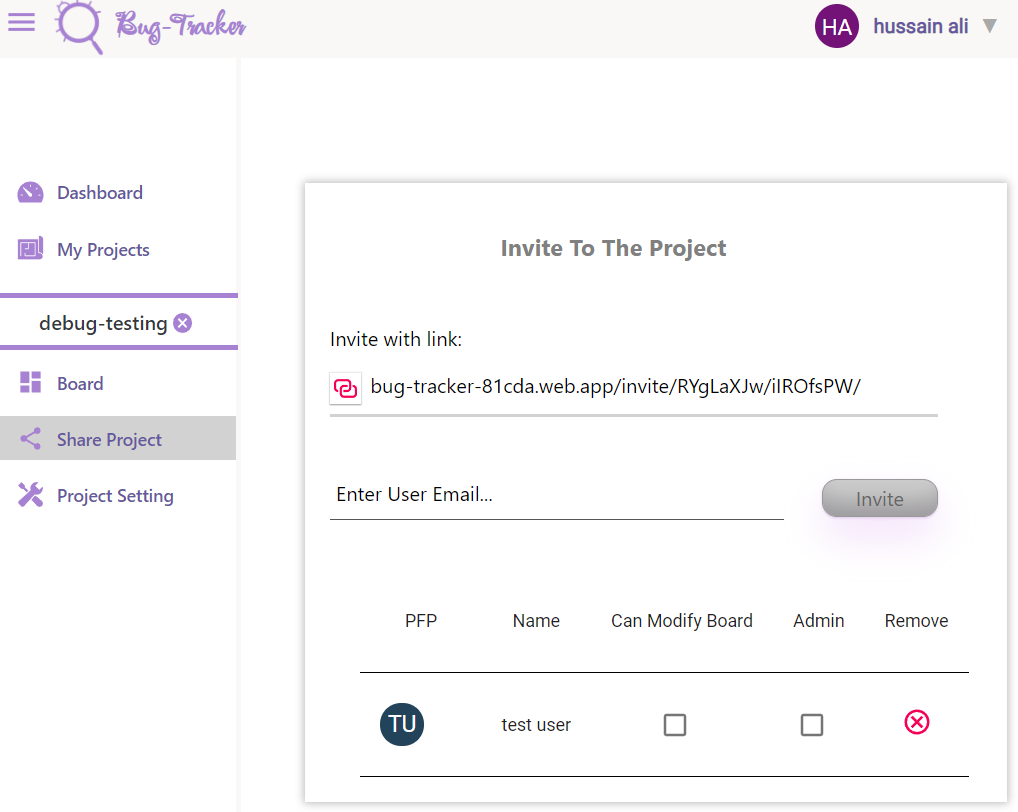Open the hamburger menu at top left
The height and width of the screenshot is (812, 1018).
21,22
